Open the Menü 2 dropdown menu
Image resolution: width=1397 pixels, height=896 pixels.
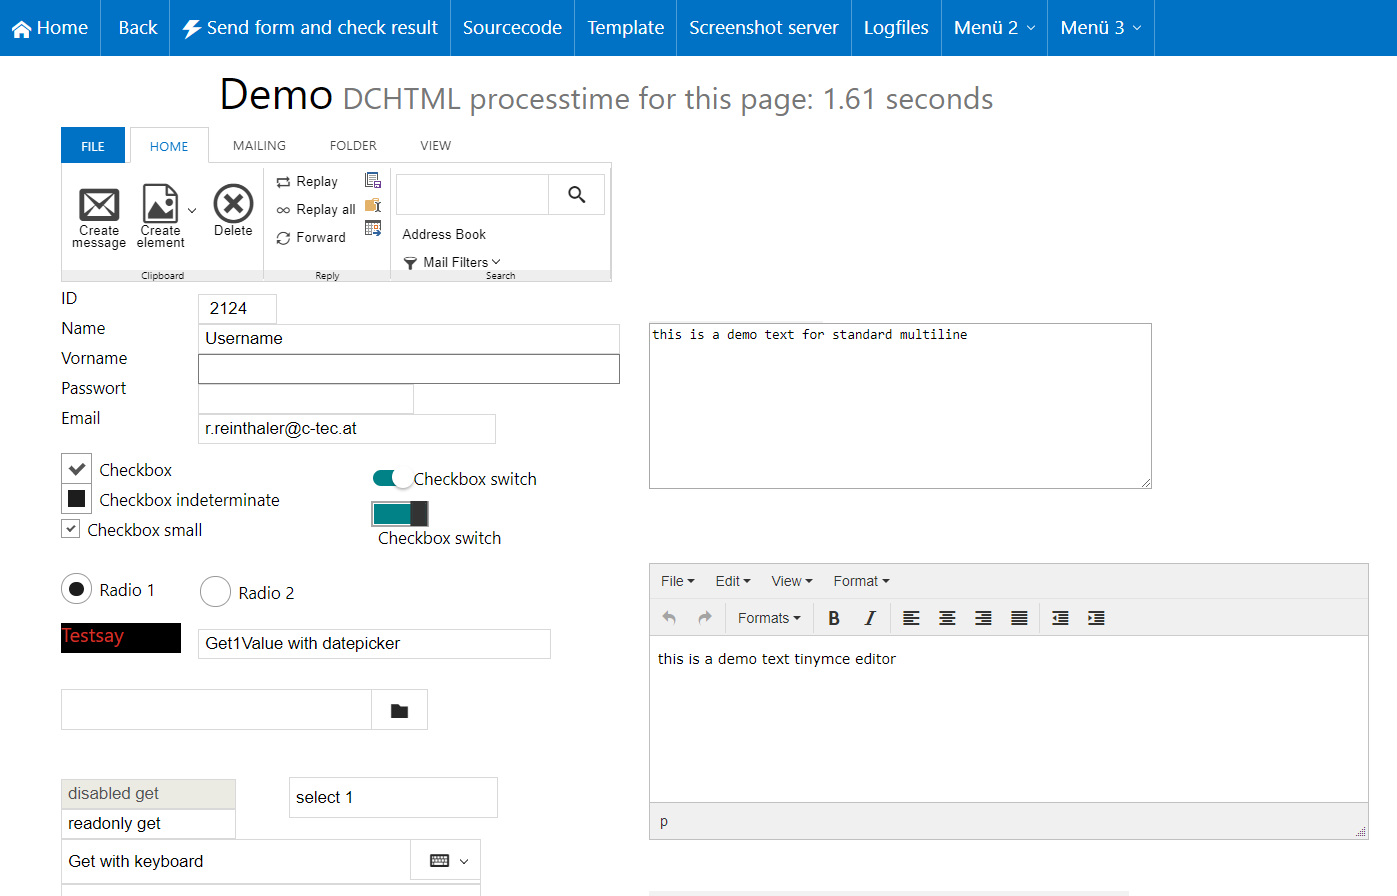(994, 28)
